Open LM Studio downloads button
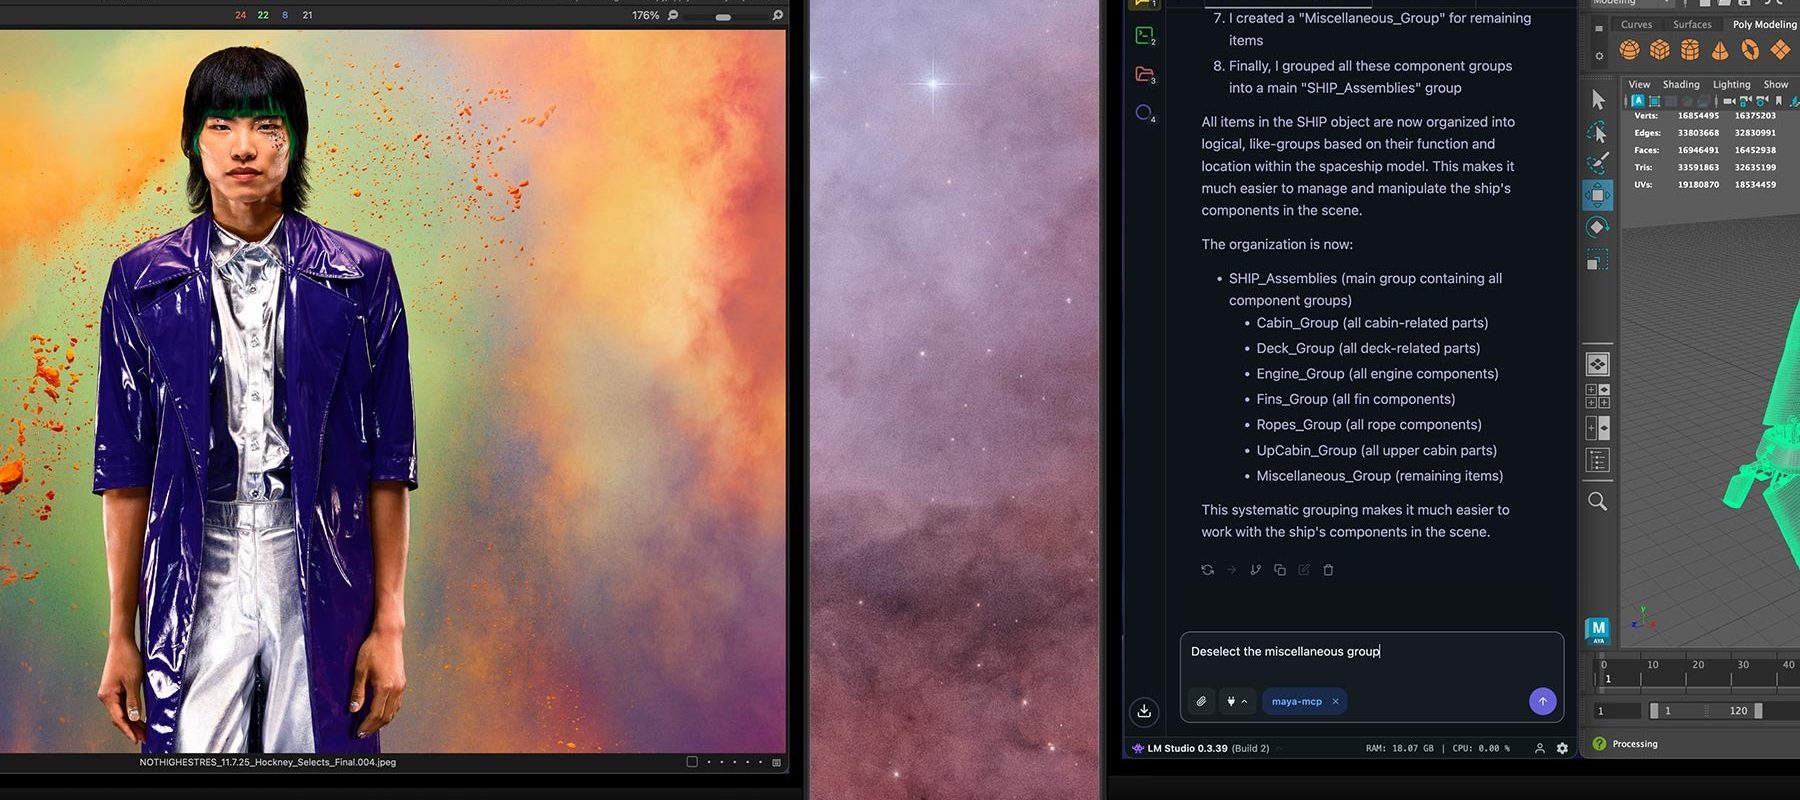 1144,711
